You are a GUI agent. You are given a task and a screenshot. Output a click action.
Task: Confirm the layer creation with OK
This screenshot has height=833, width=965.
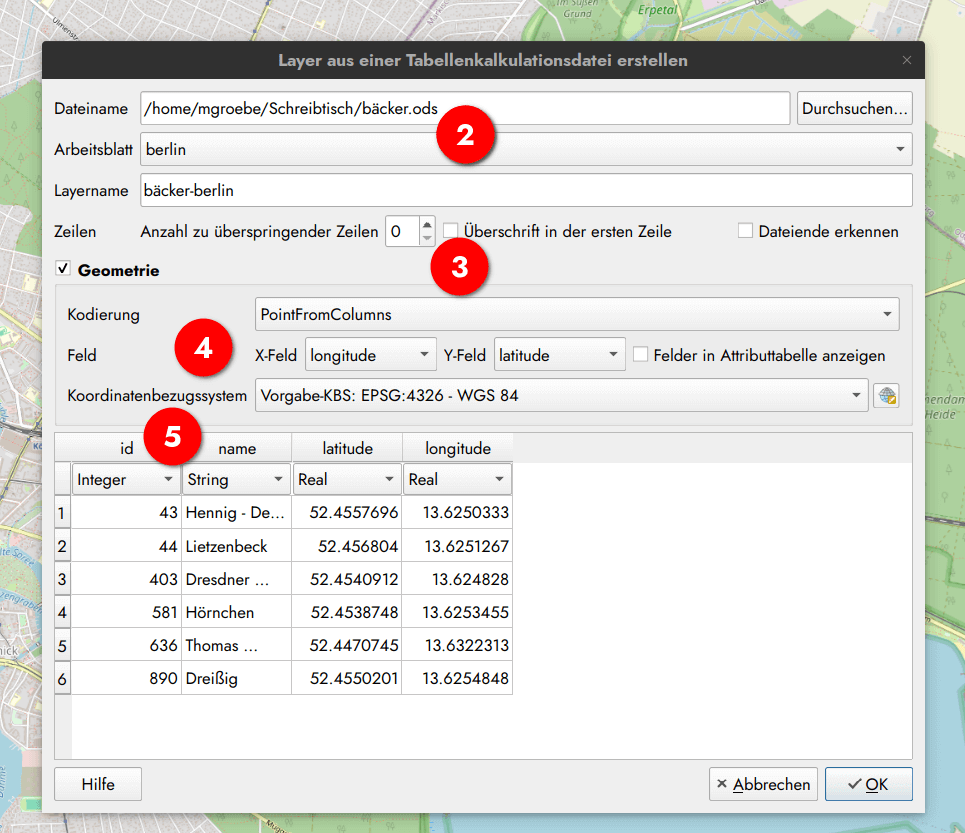(868, 784)
